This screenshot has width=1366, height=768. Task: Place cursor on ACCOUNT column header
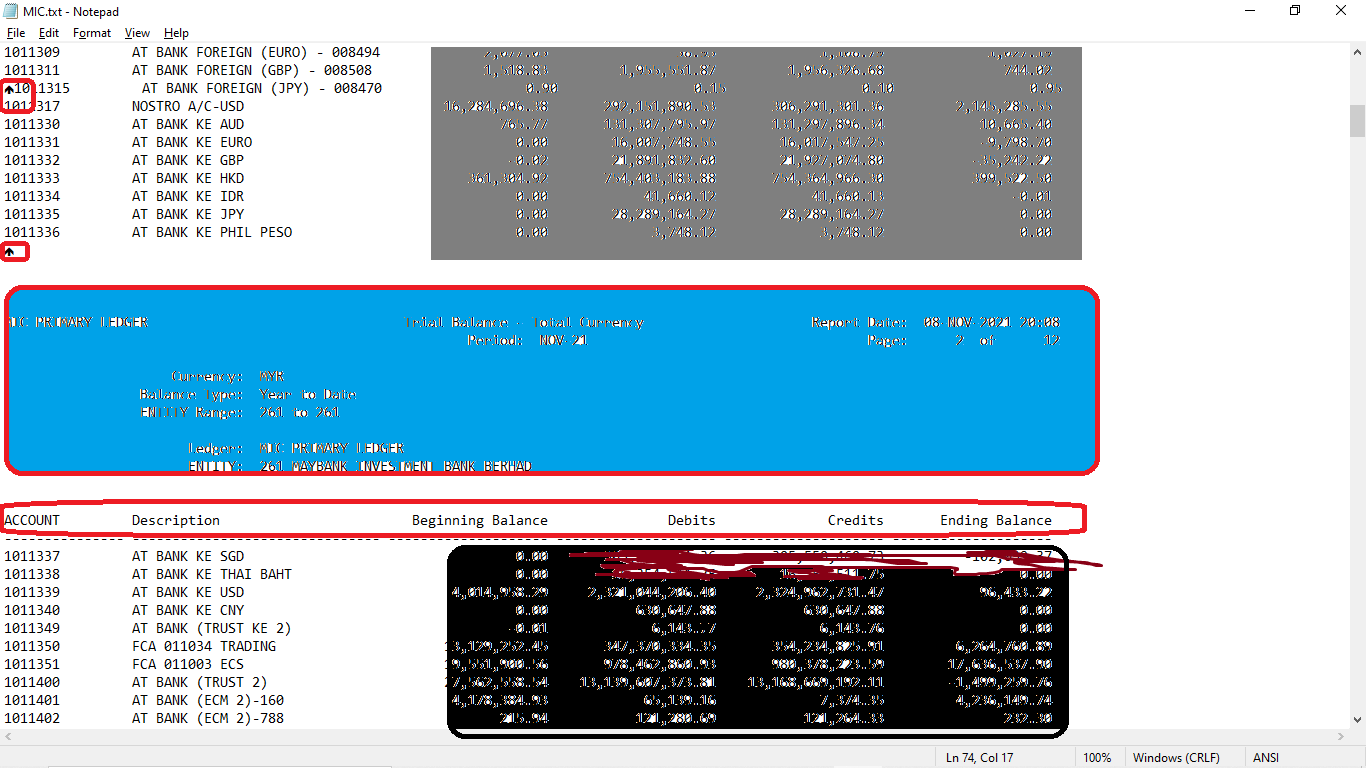point(32,520)
